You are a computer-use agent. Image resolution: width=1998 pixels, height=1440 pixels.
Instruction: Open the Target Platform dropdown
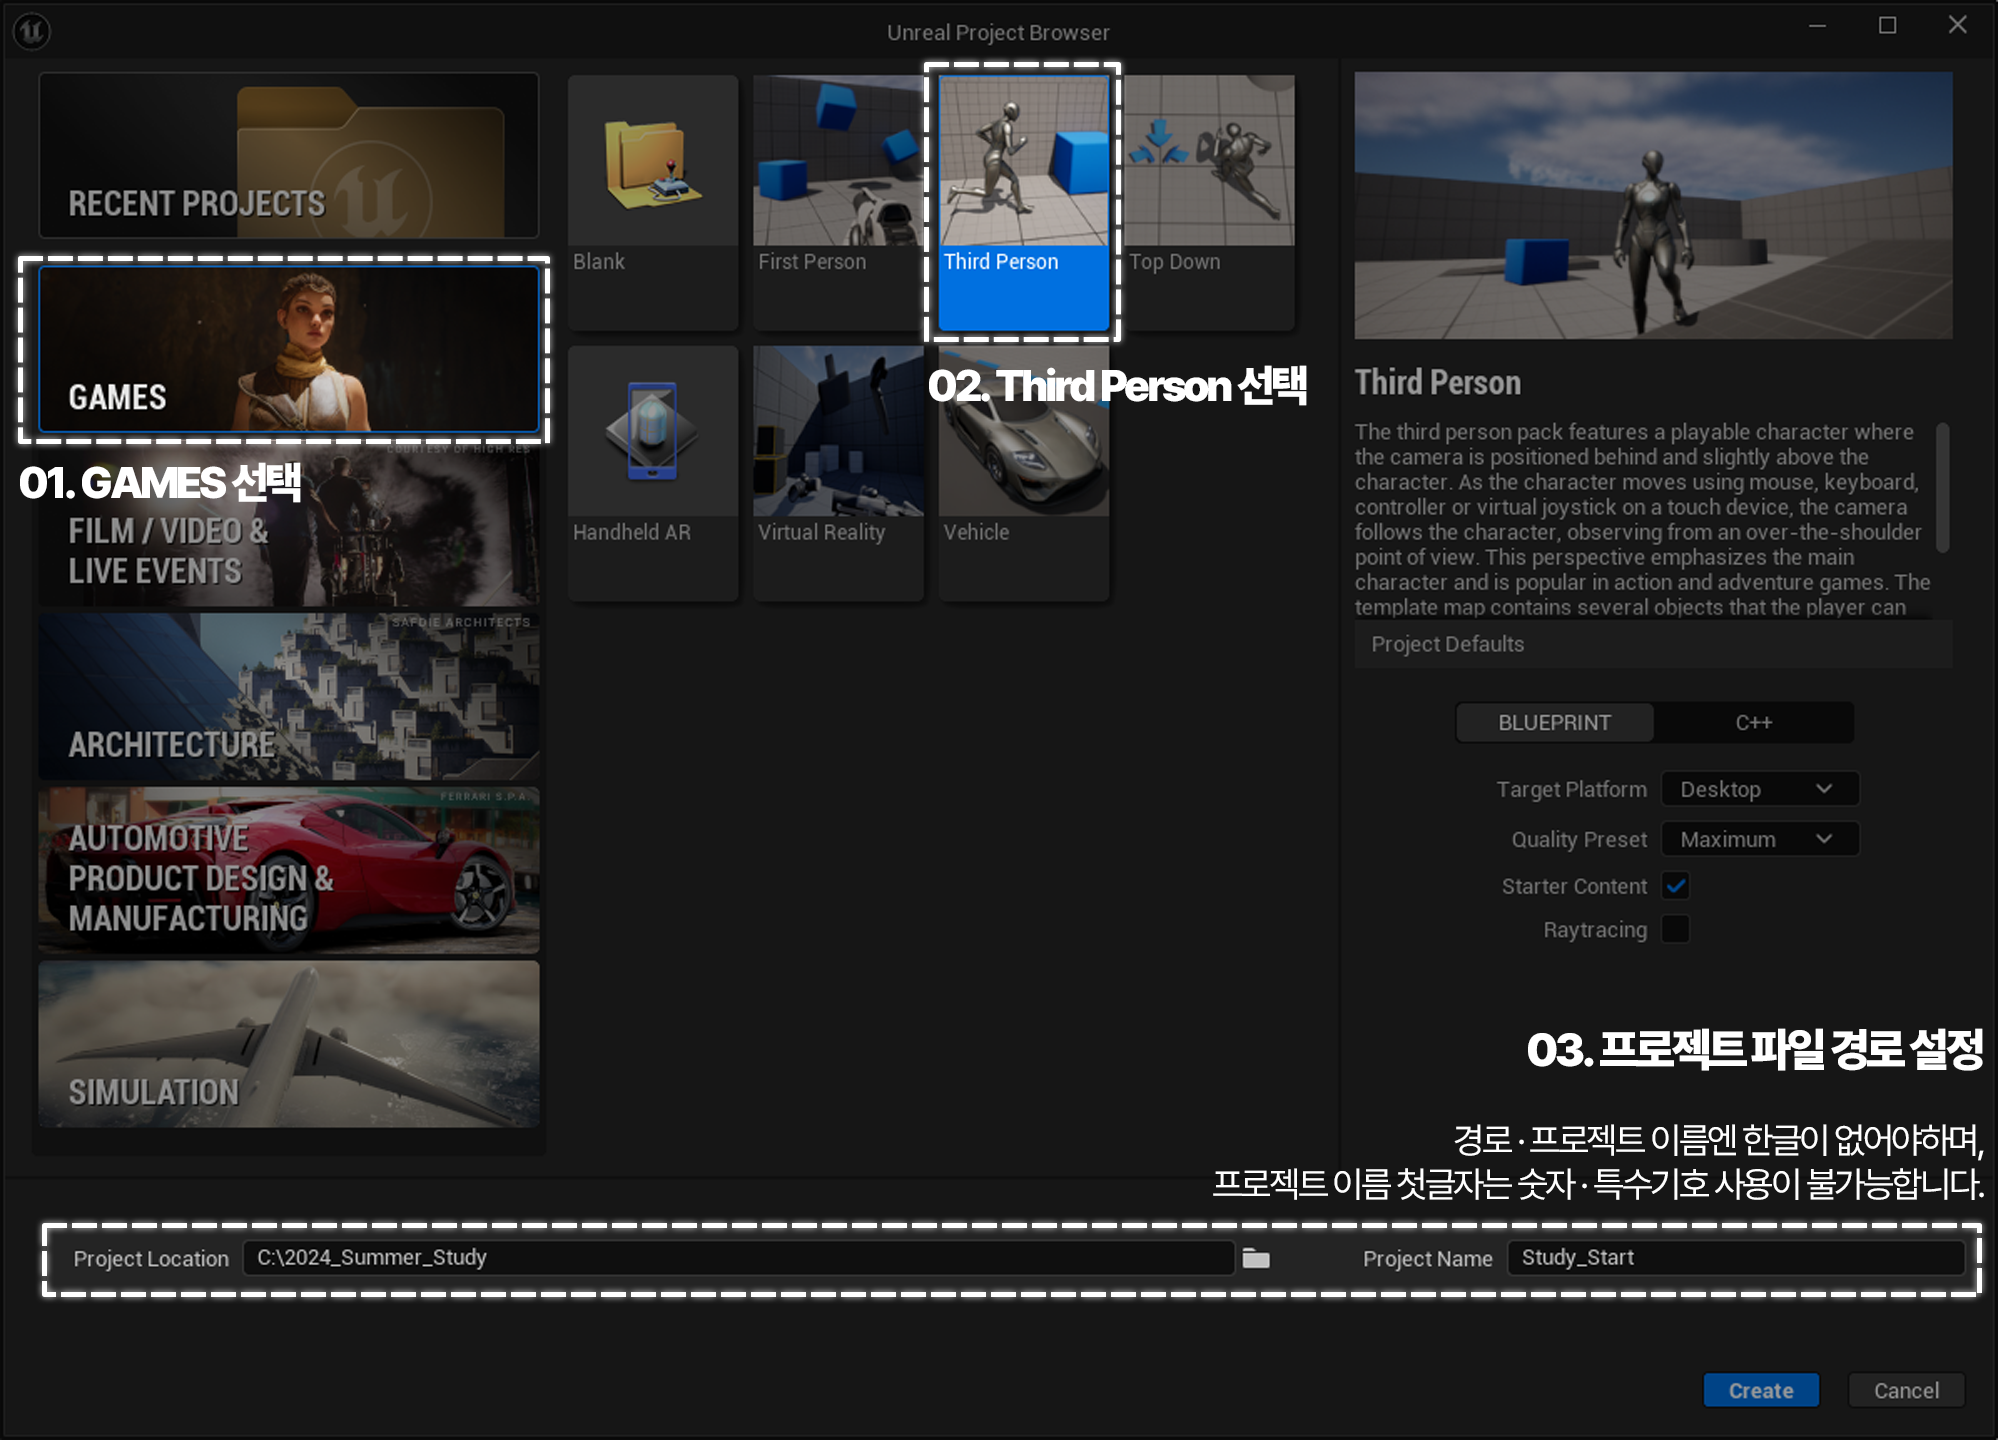coord(1760,789)
